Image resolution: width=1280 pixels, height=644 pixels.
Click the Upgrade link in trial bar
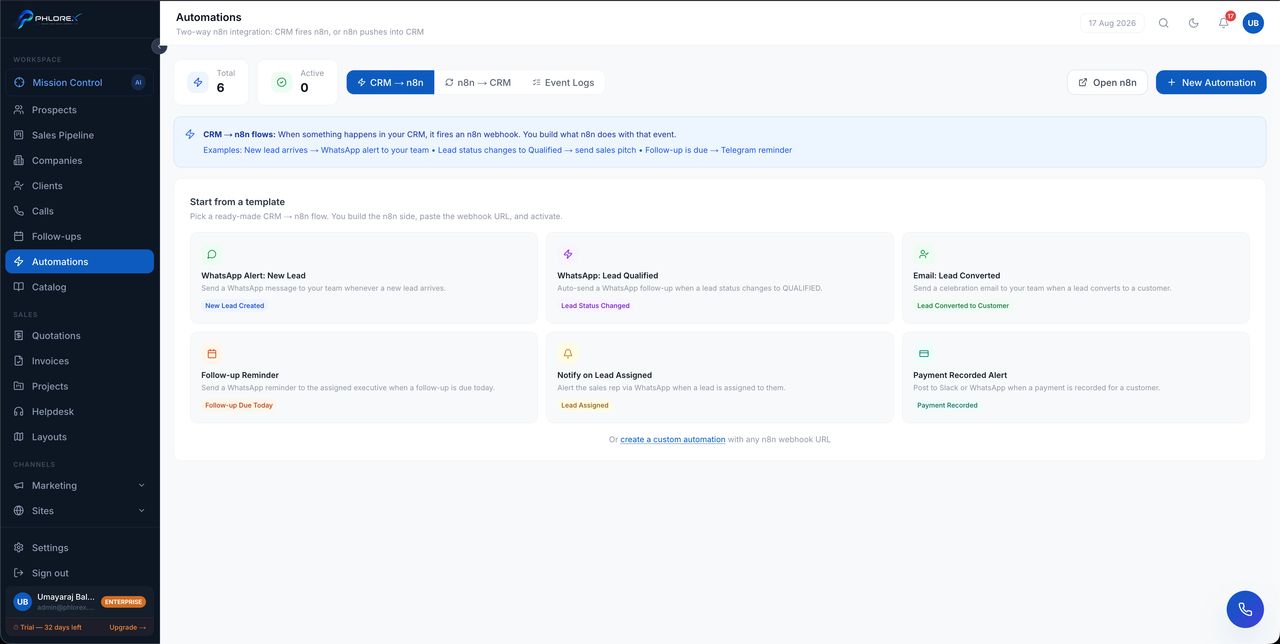(x=128, y=627)
